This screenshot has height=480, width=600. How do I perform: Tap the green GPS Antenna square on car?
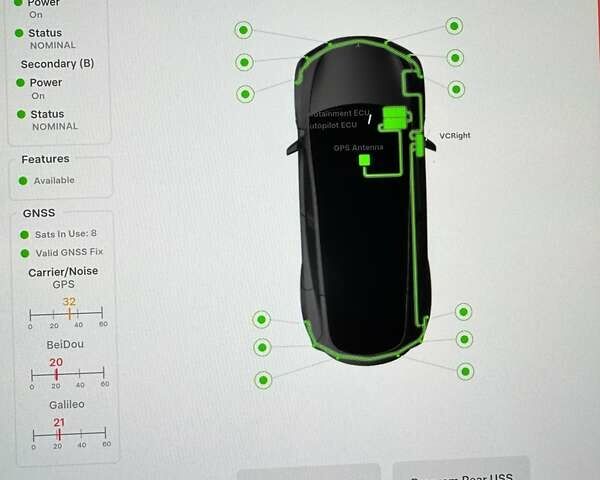(x=364, y=160)
